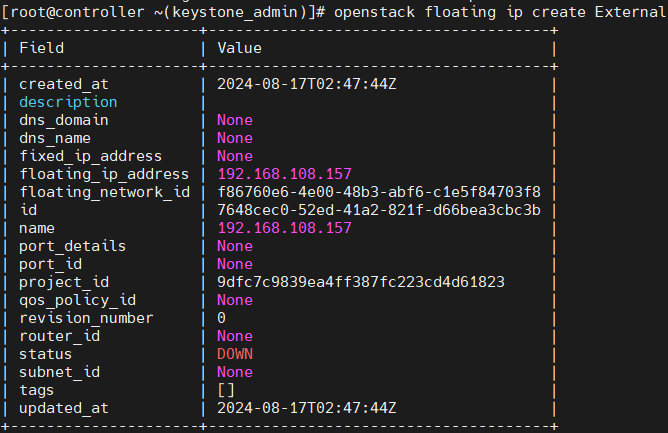Click the updated_at timestamp value
The width and height of the screenshot is (668, 433).
coord(307,408)
